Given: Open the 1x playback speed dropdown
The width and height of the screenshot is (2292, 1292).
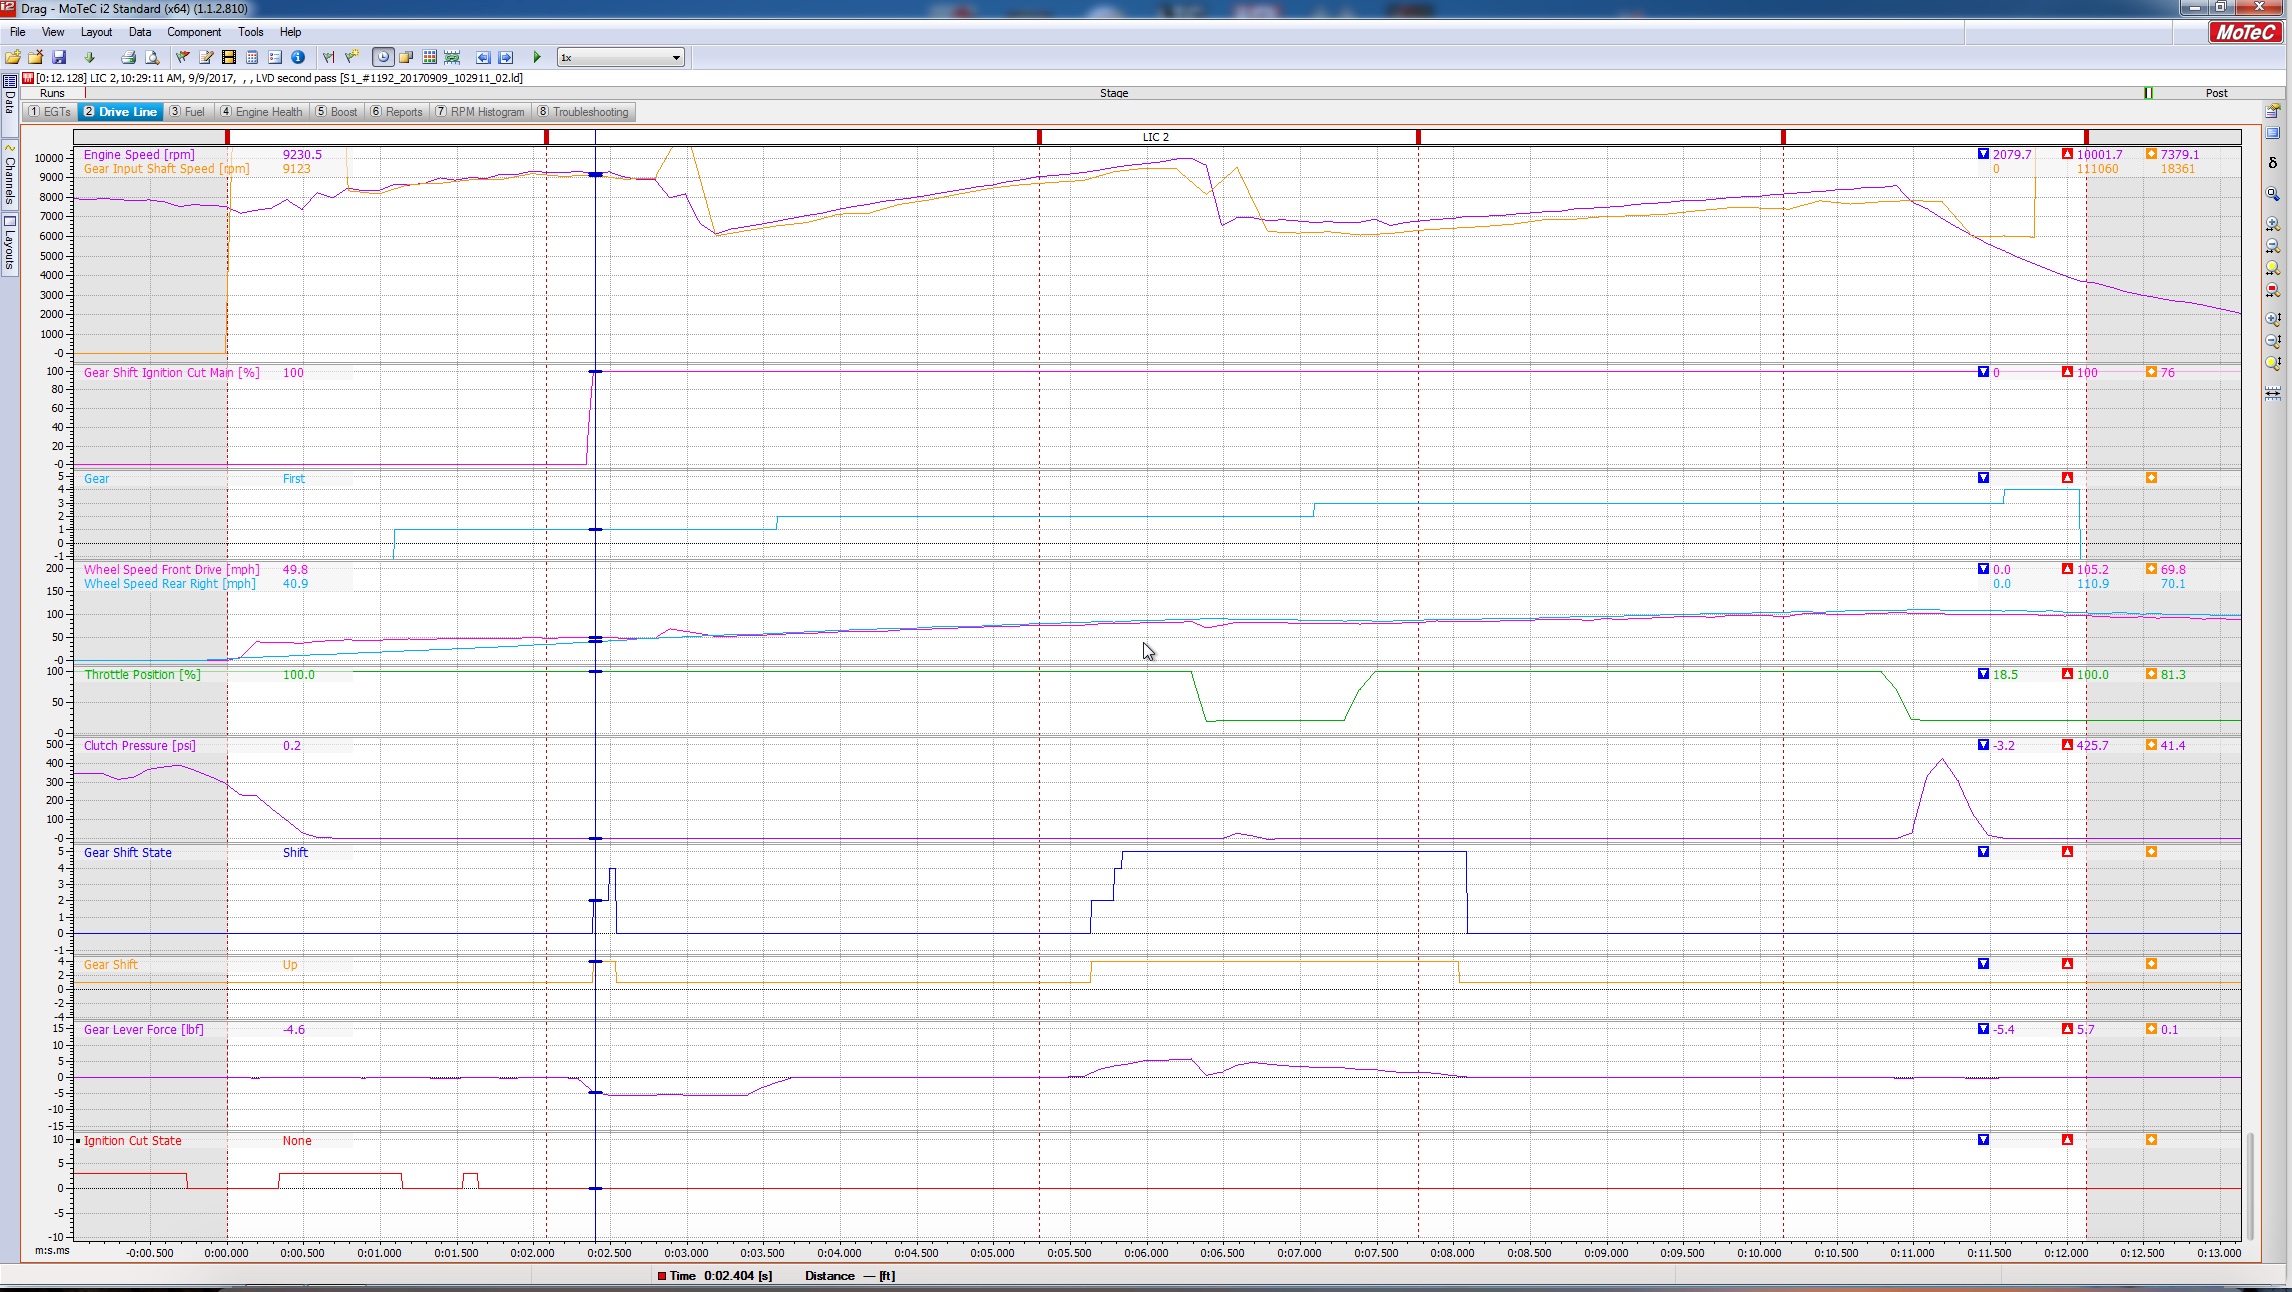Looking at the screenshot, I should pos(676,58).
